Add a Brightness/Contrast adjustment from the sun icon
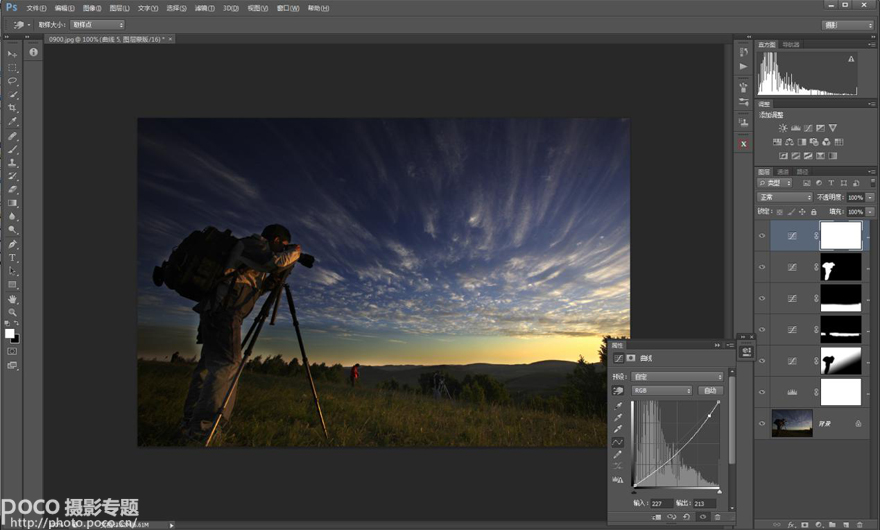This screenshot has width=880, height=530. (782, 128)
